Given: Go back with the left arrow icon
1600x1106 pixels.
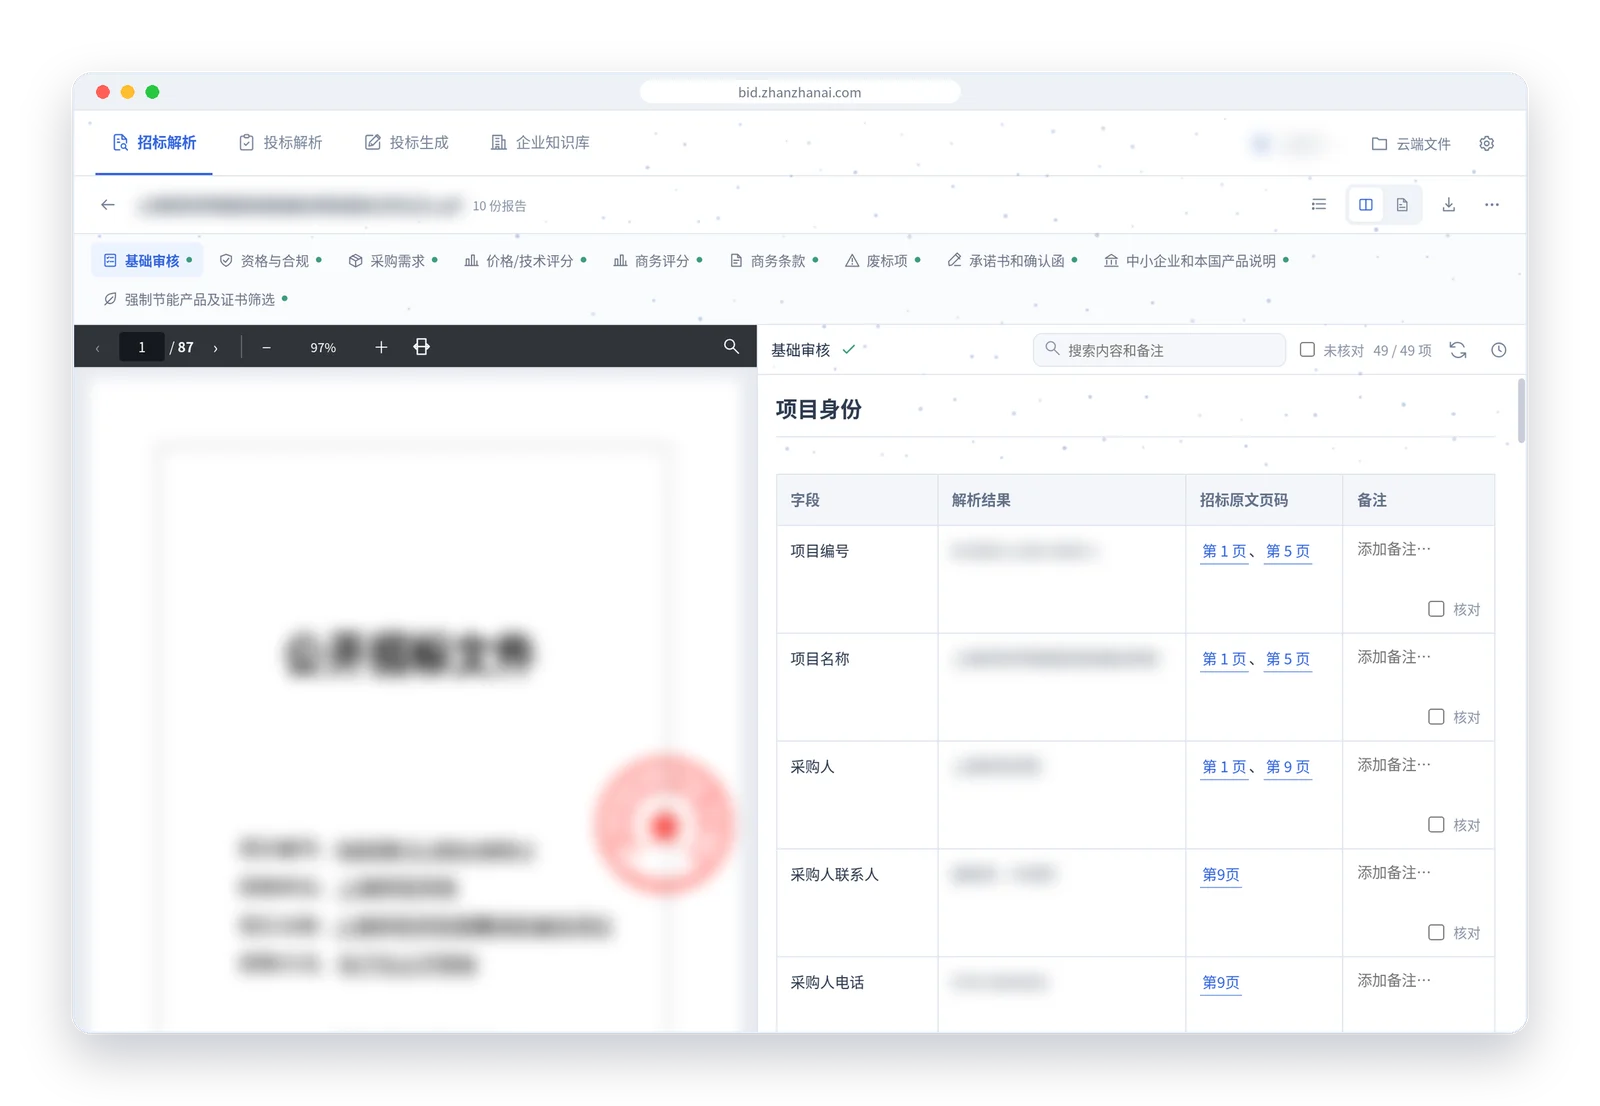Looking at the screenshot, I should click(x=108, y=205).
